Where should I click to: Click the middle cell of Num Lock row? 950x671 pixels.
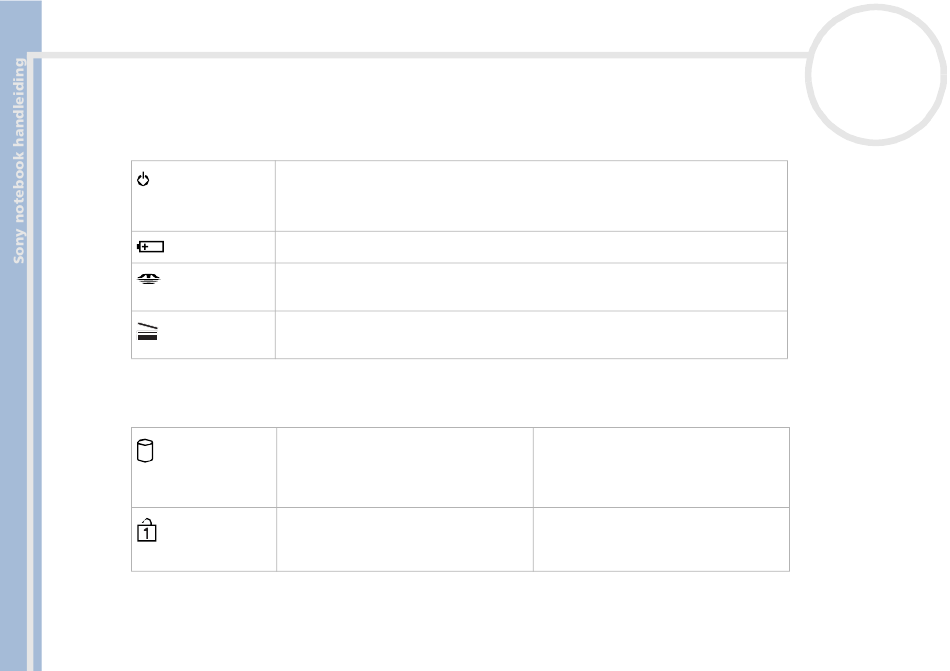(404, 540)
